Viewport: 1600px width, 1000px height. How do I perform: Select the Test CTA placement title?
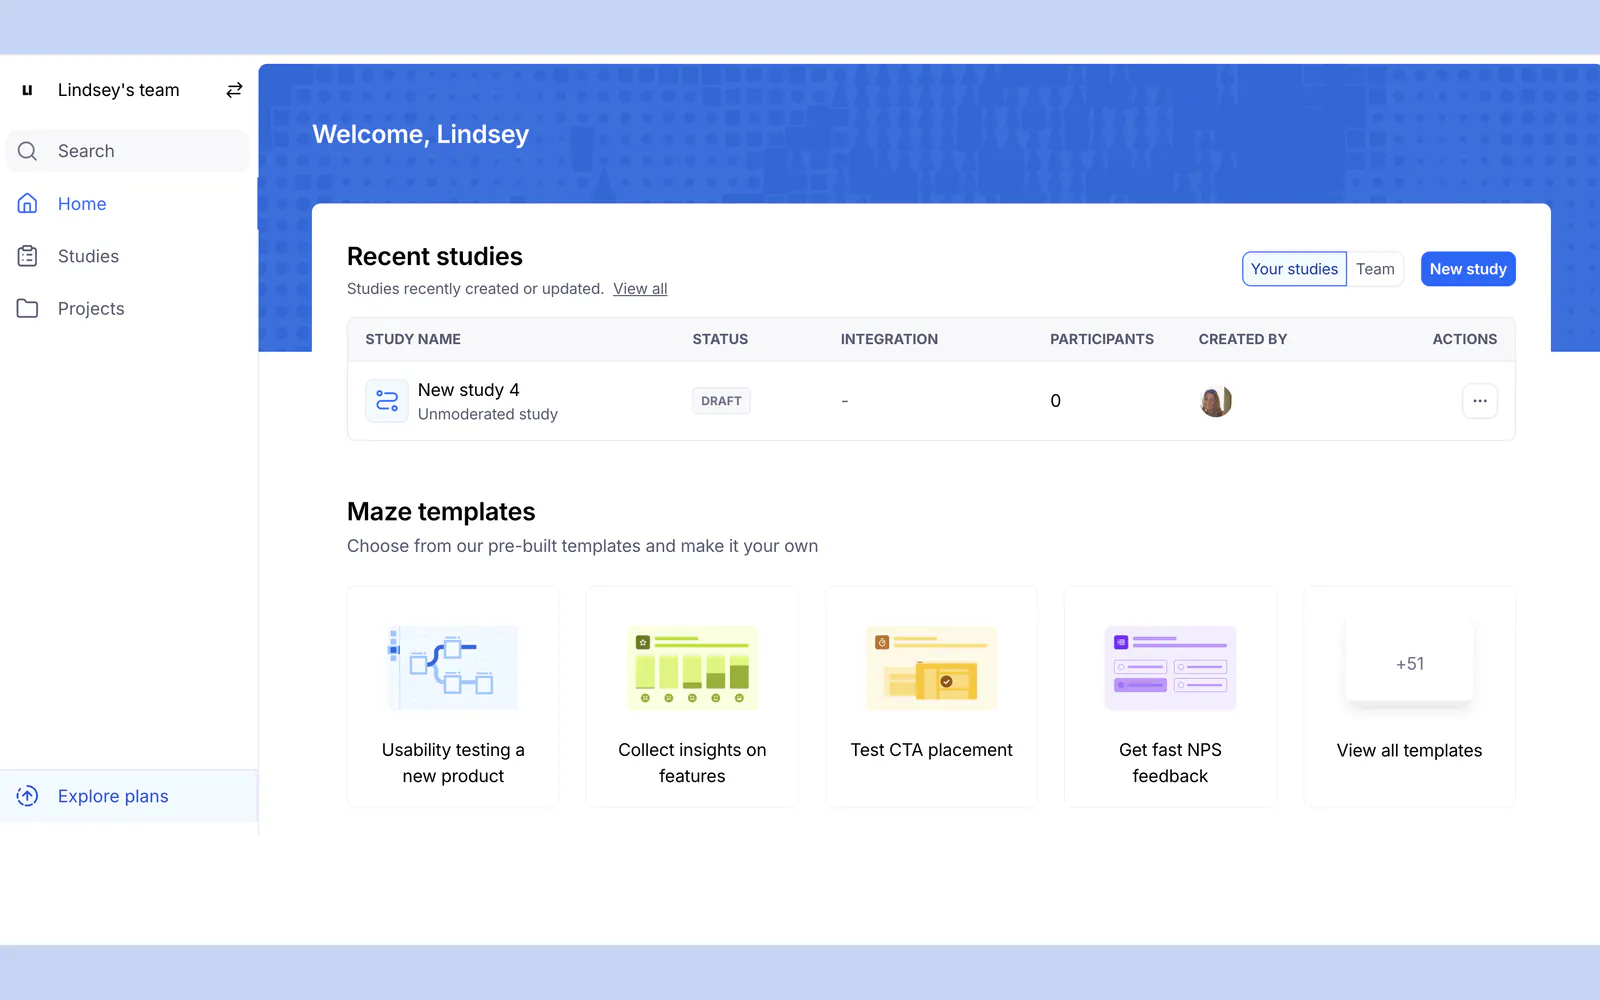coord(932,750)
